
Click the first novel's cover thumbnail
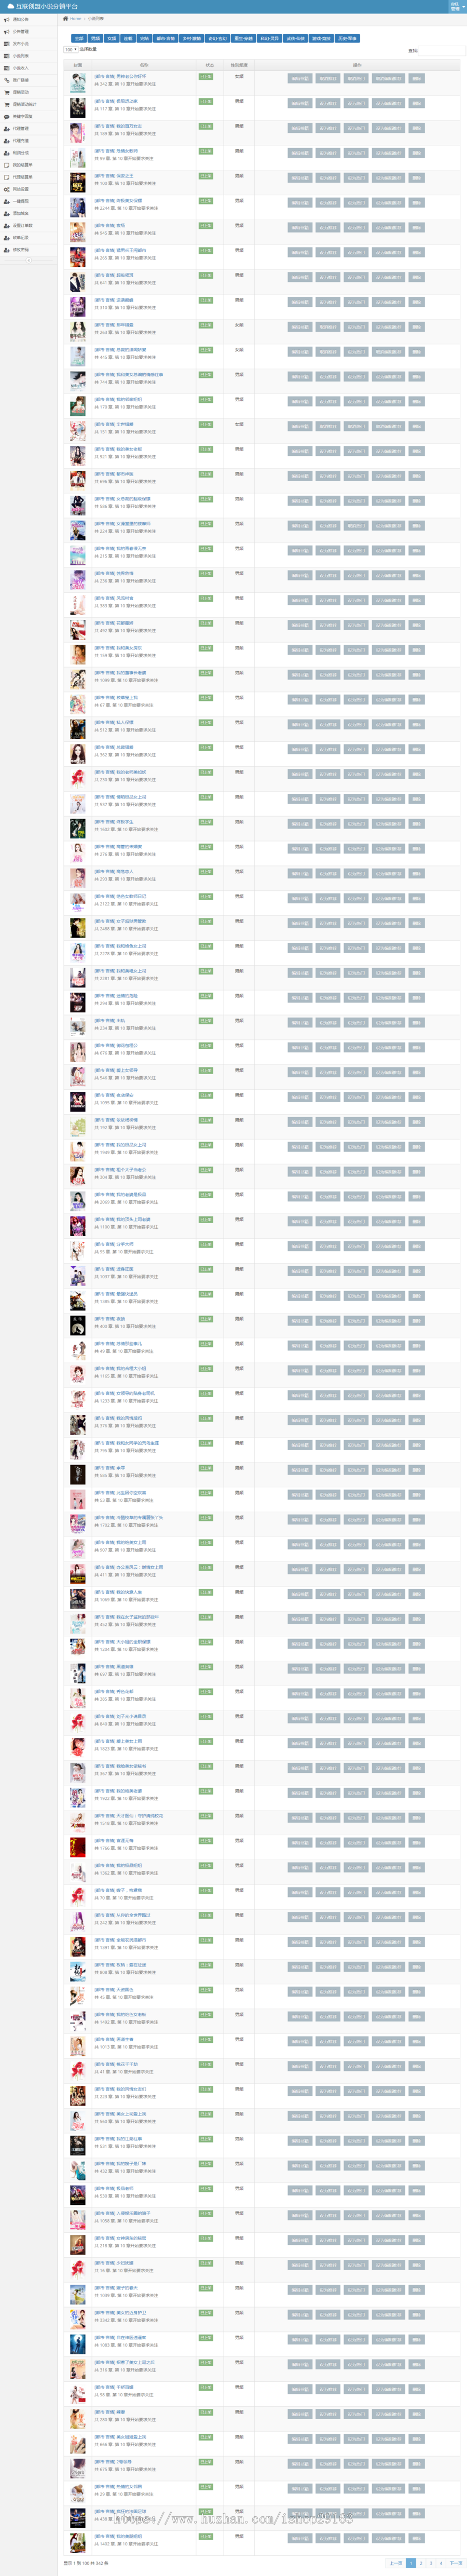click(x=78, y=82)
